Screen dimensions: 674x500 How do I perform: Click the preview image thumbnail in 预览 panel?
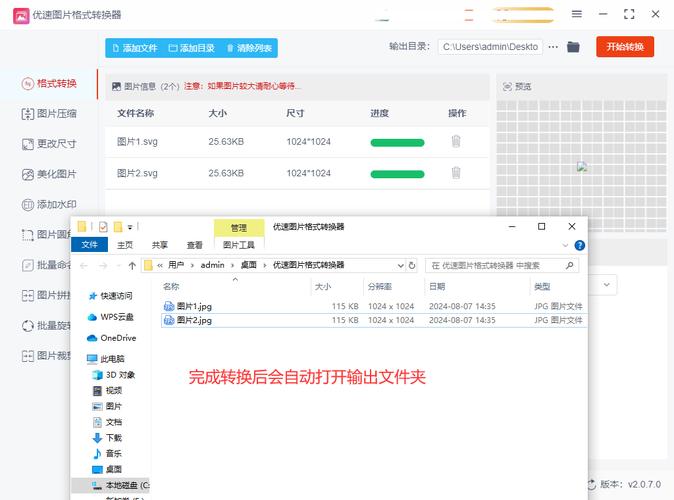tap(582, 167)
